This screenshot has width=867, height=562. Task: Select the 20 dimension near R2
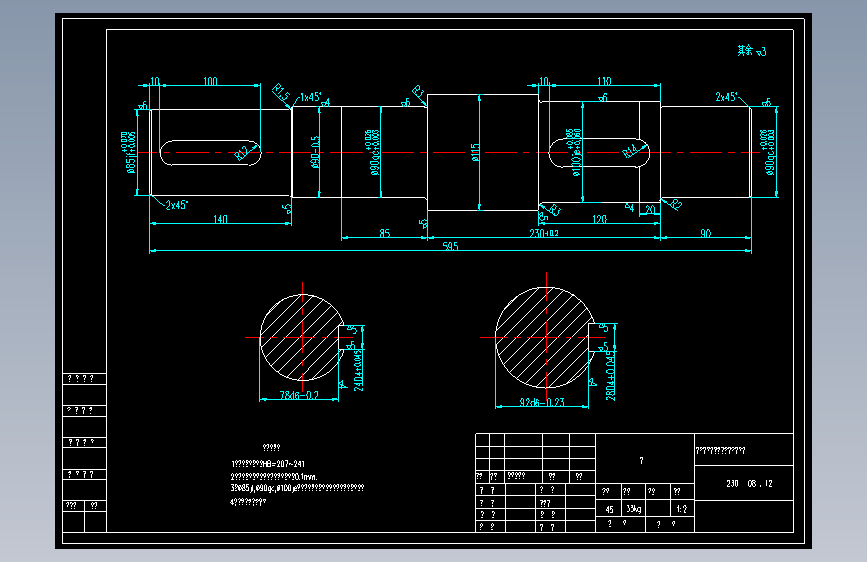point(650,209)
